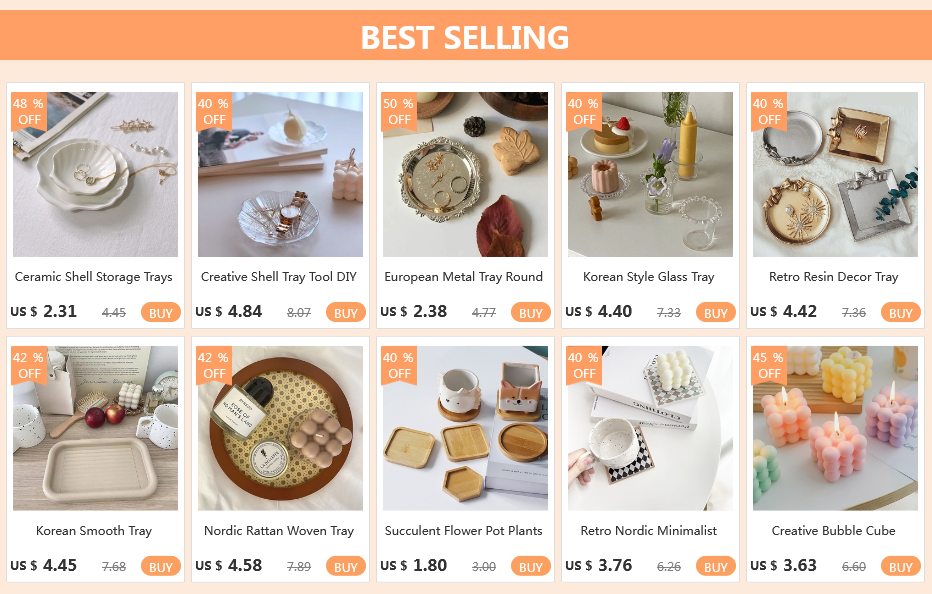
Task: Hit BUY on Korean Style Glass Tray
Action: point(715,313)
